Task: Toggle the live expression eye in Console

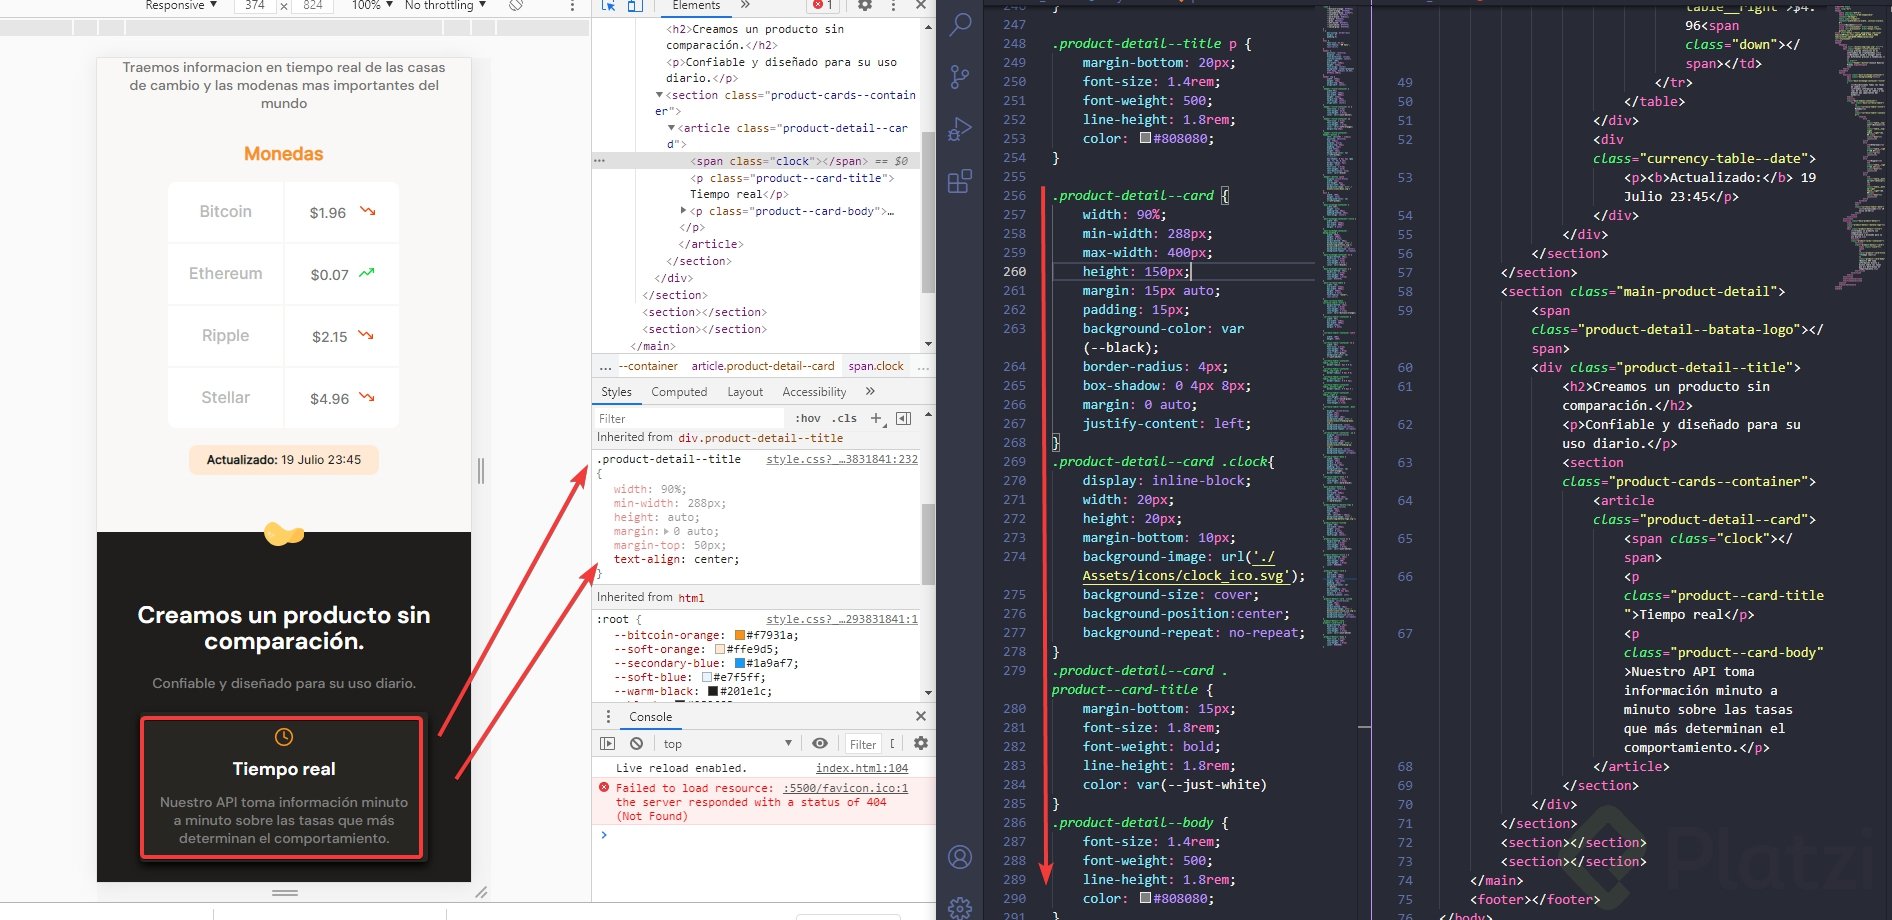Action: [821, 743]
